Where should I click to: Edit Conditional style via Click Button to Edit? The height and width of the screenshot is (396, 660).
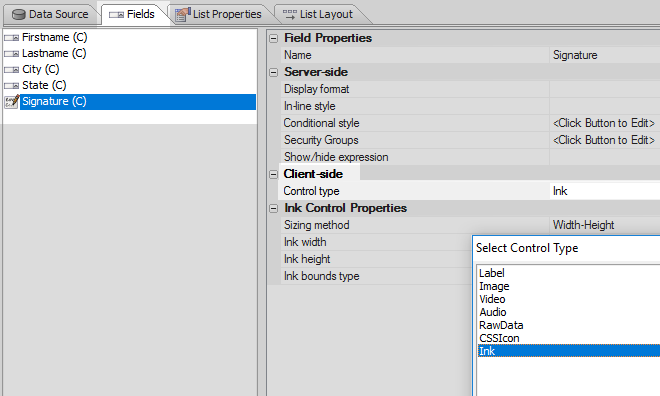604,123
